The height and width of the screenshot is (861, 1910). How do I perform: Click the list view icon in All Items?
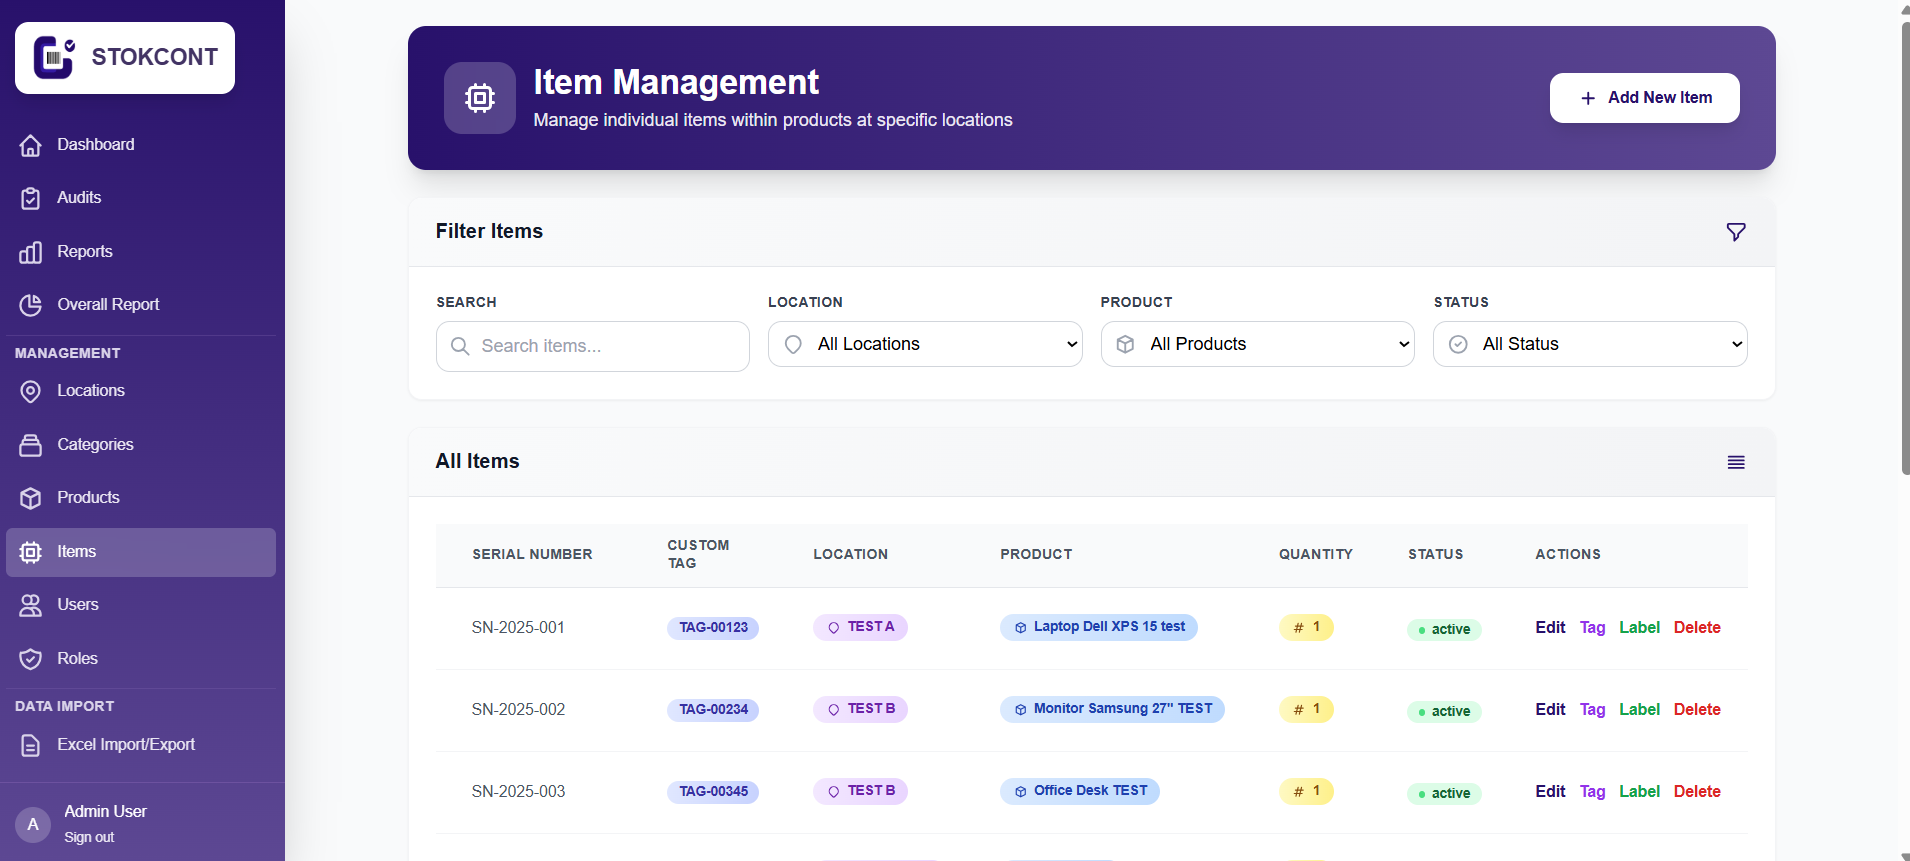[x=1736, y=462]
